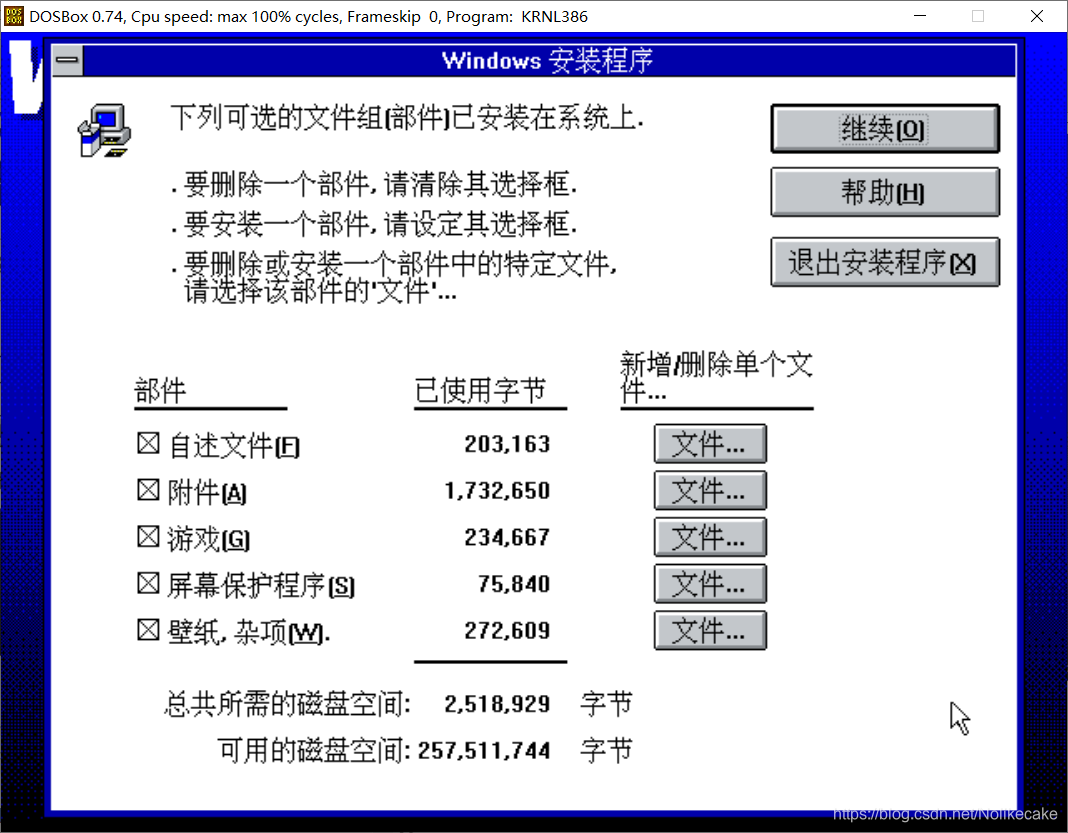Open file selection for 游戏 component

point(710,537)
